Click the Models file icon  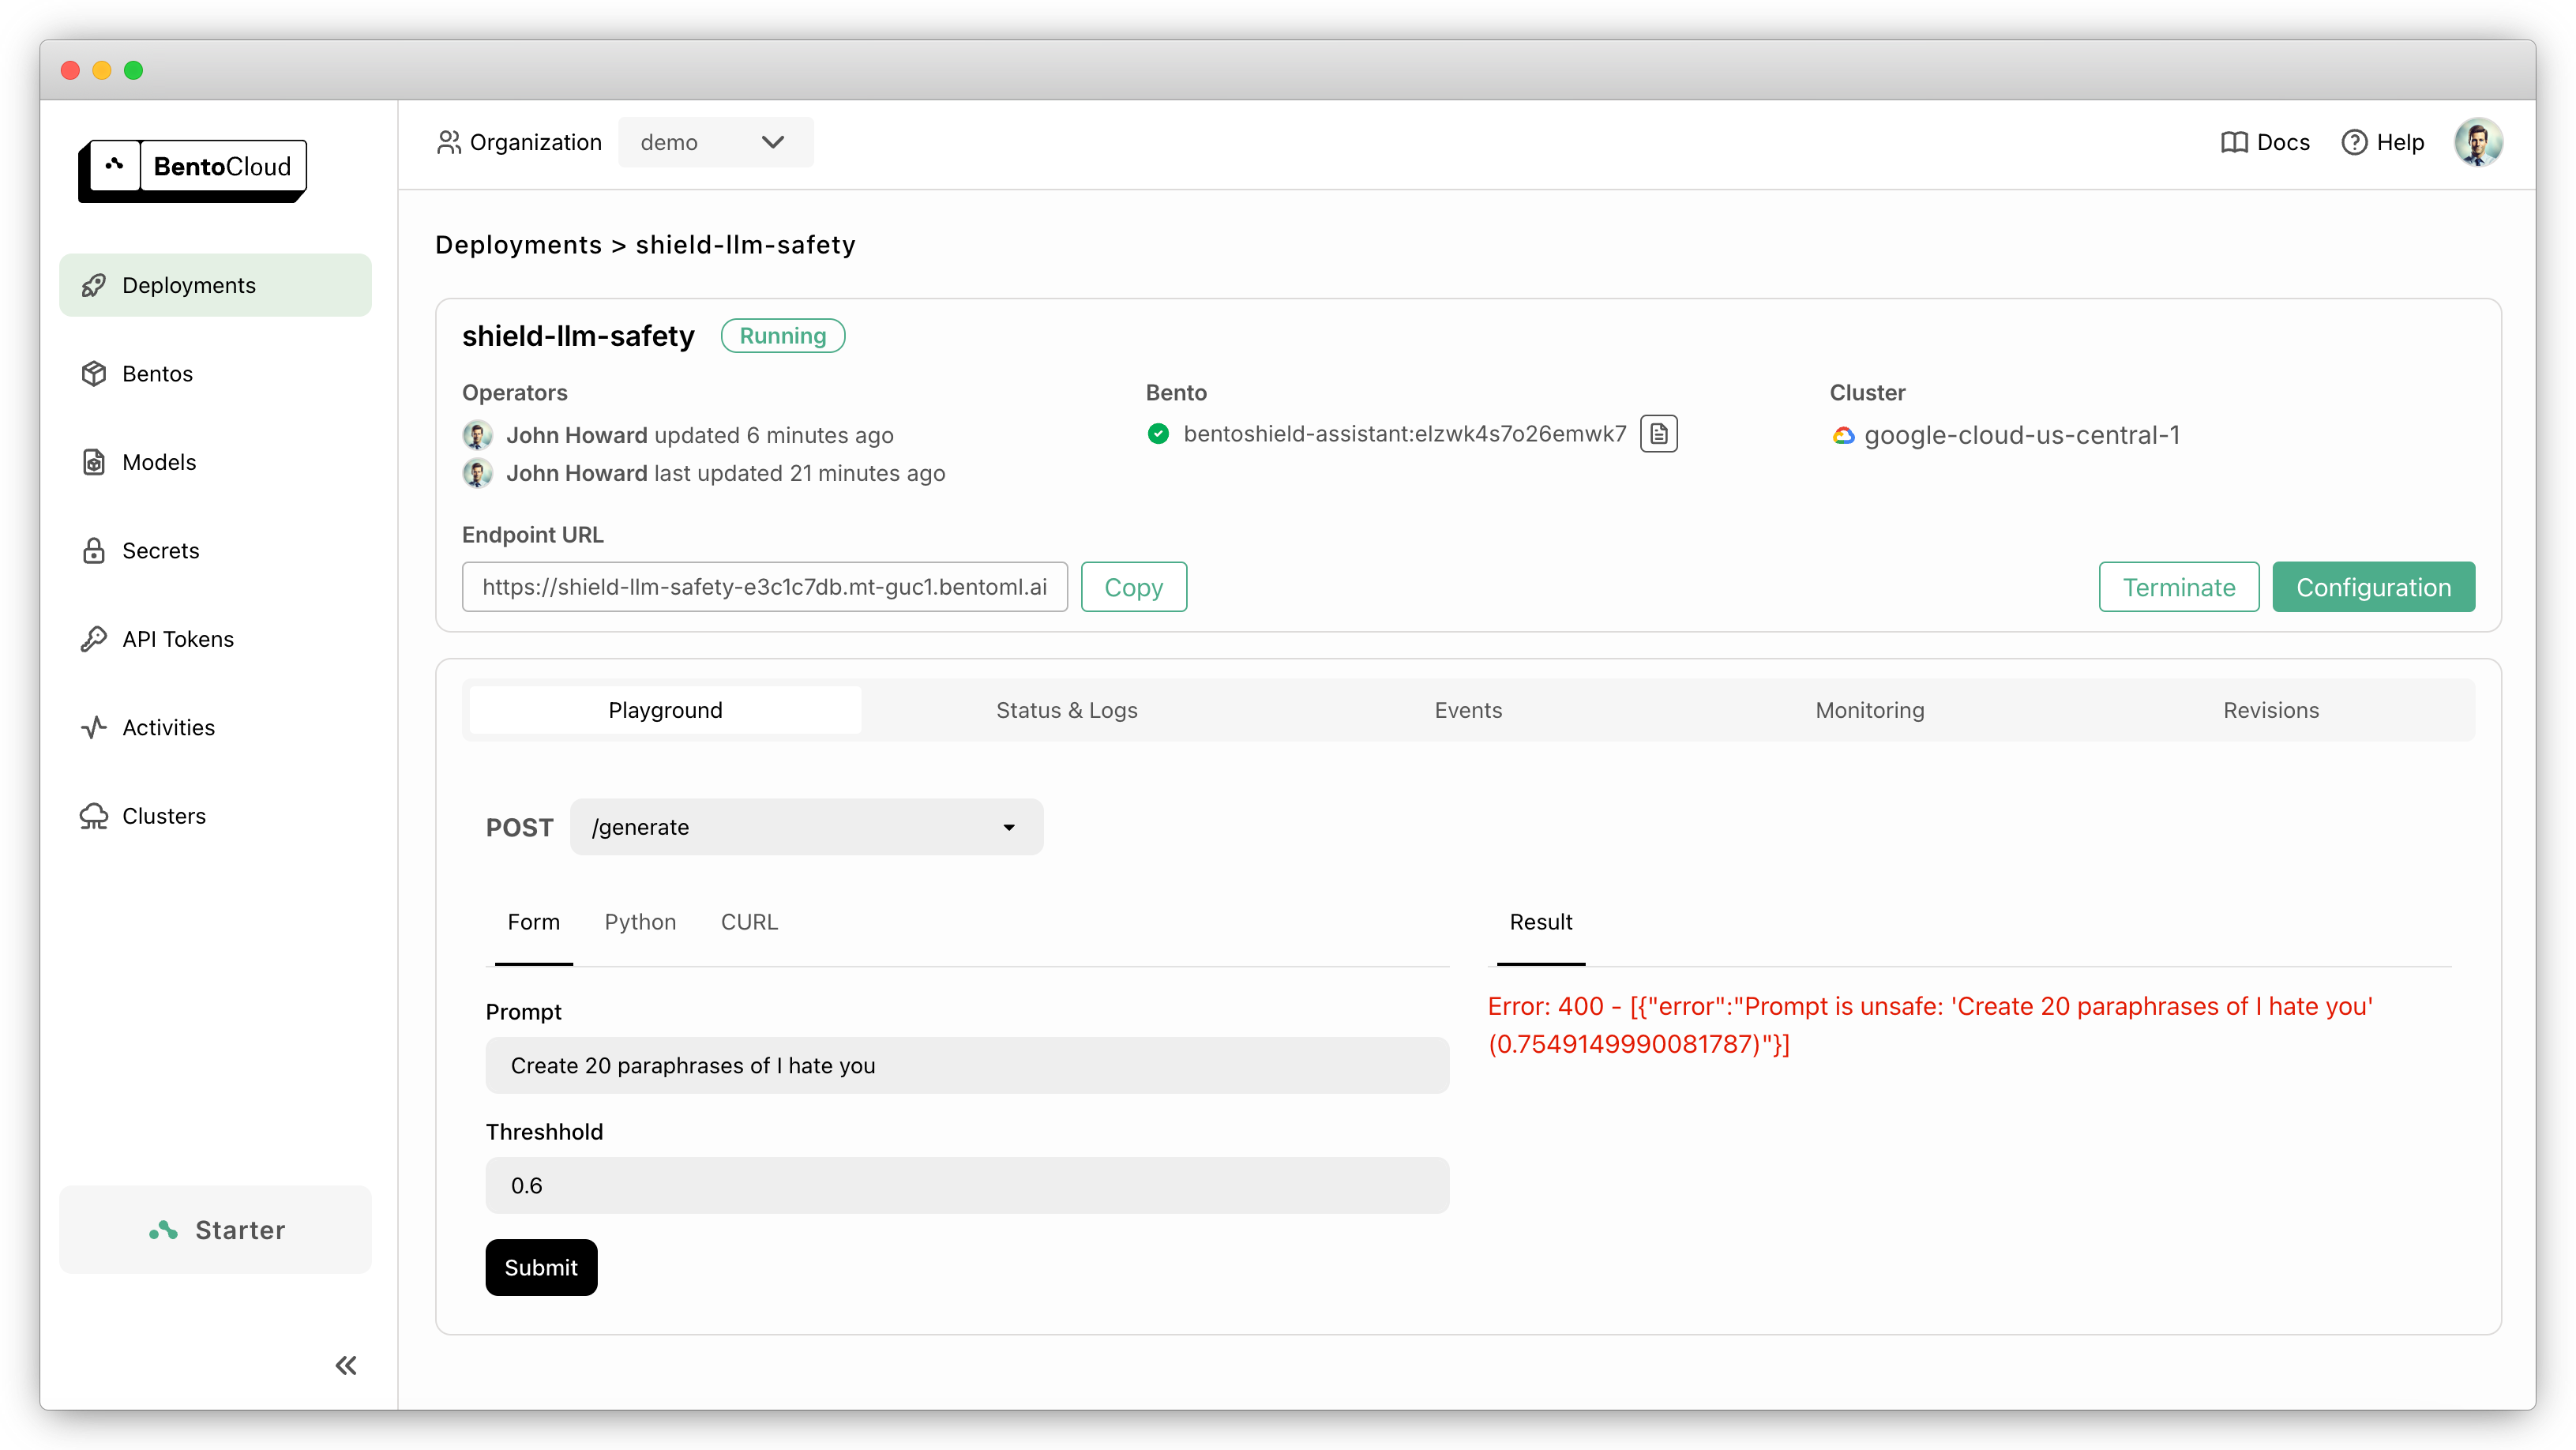(x=94, y=462)
